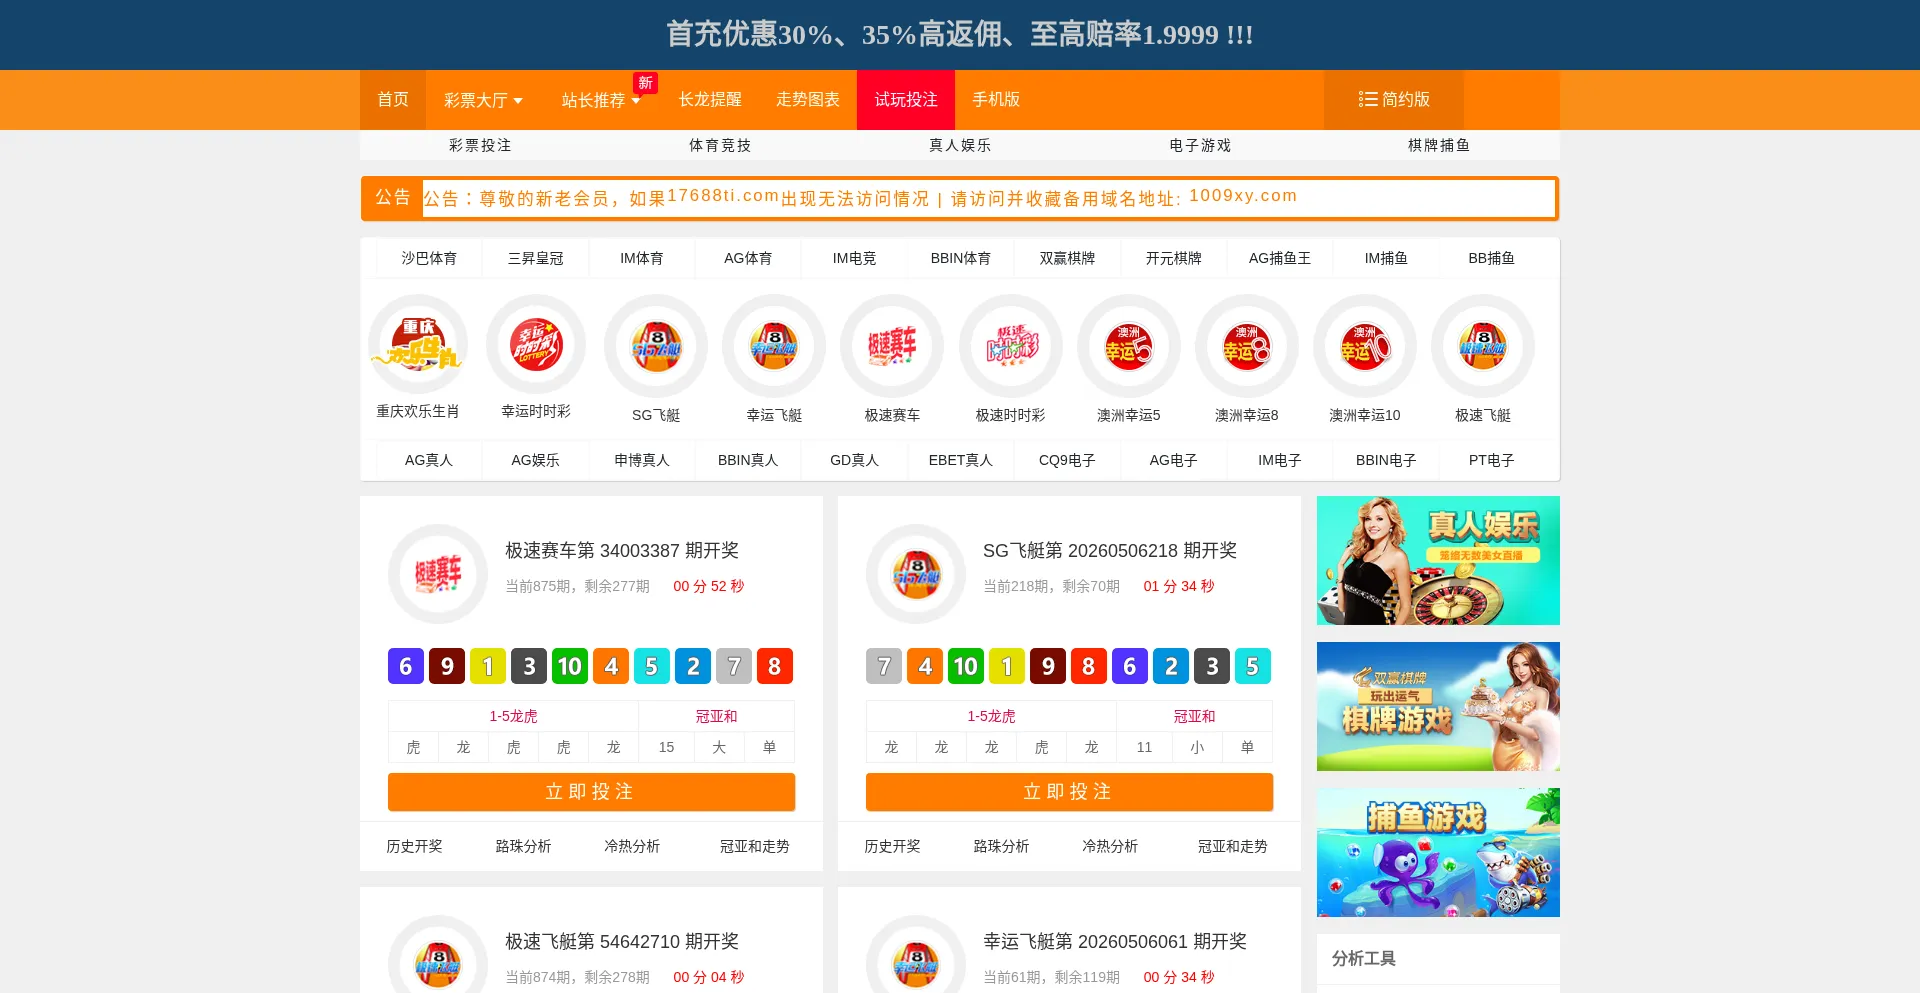This screenshot has height=993, width=1920.
Task: Open the 极速赛车 icon in the lottery row
Action: 892,346
